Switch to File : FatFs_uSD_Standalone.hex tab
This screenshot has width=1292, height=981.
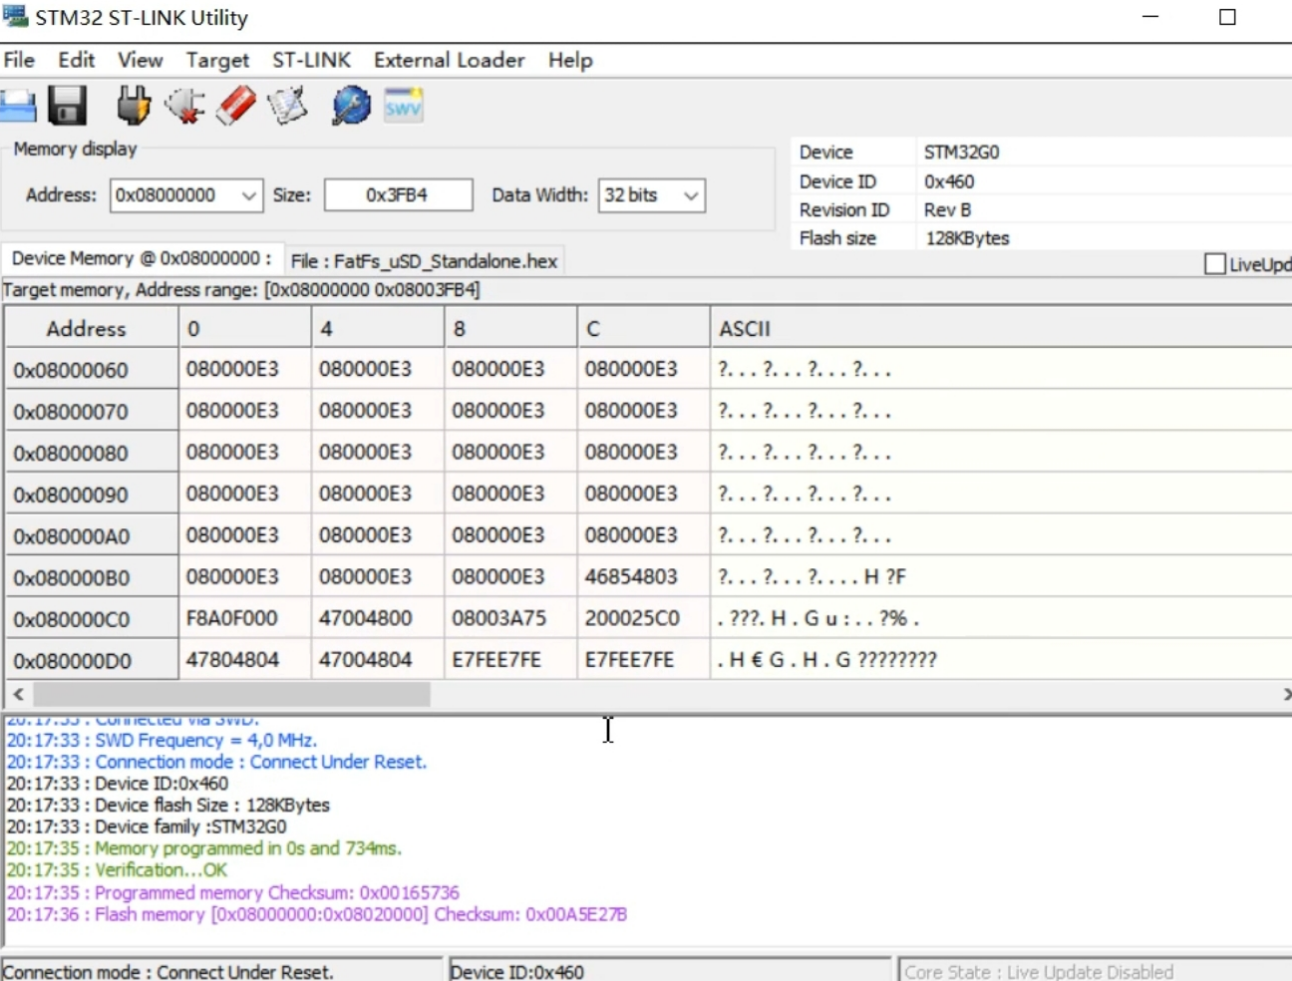tap(424, 261)
